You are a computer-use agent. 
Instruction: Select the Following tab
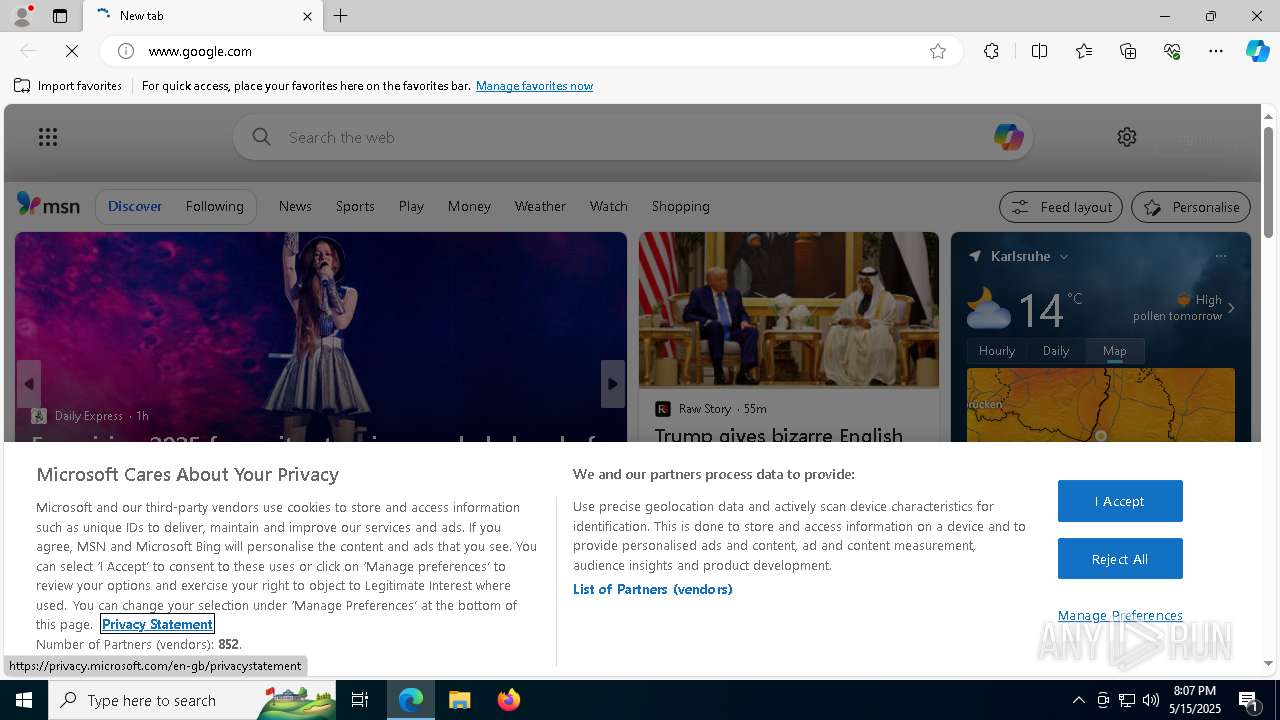point(214,206)
